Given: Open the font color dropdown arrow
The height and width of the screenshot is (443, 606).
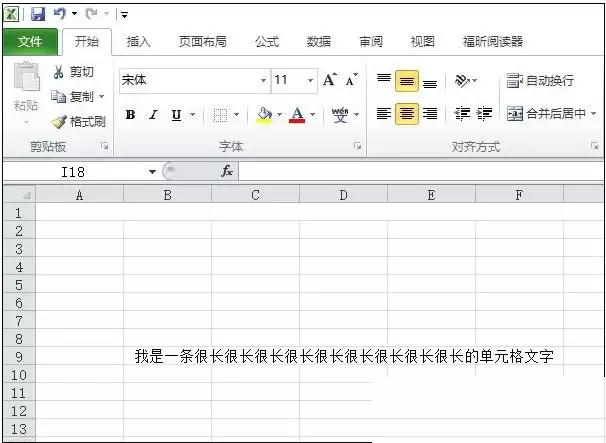Looking at the screenshot, I should click(x=313, y=115).
